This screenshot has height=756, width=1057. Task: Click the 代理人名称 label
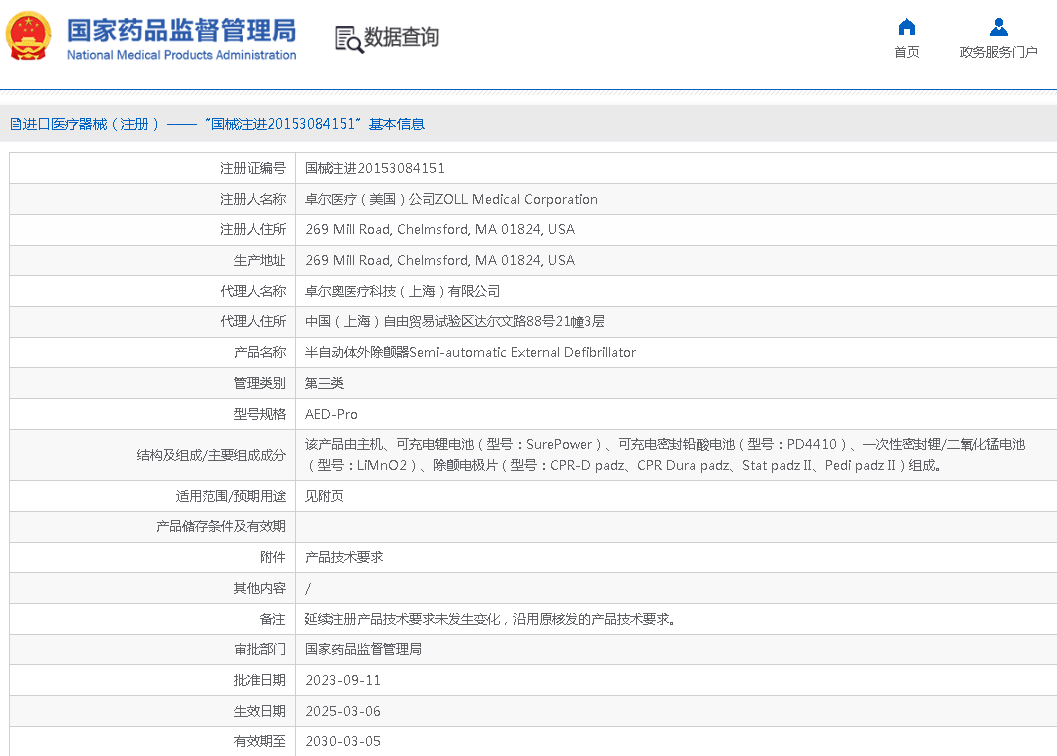(253, 291)
